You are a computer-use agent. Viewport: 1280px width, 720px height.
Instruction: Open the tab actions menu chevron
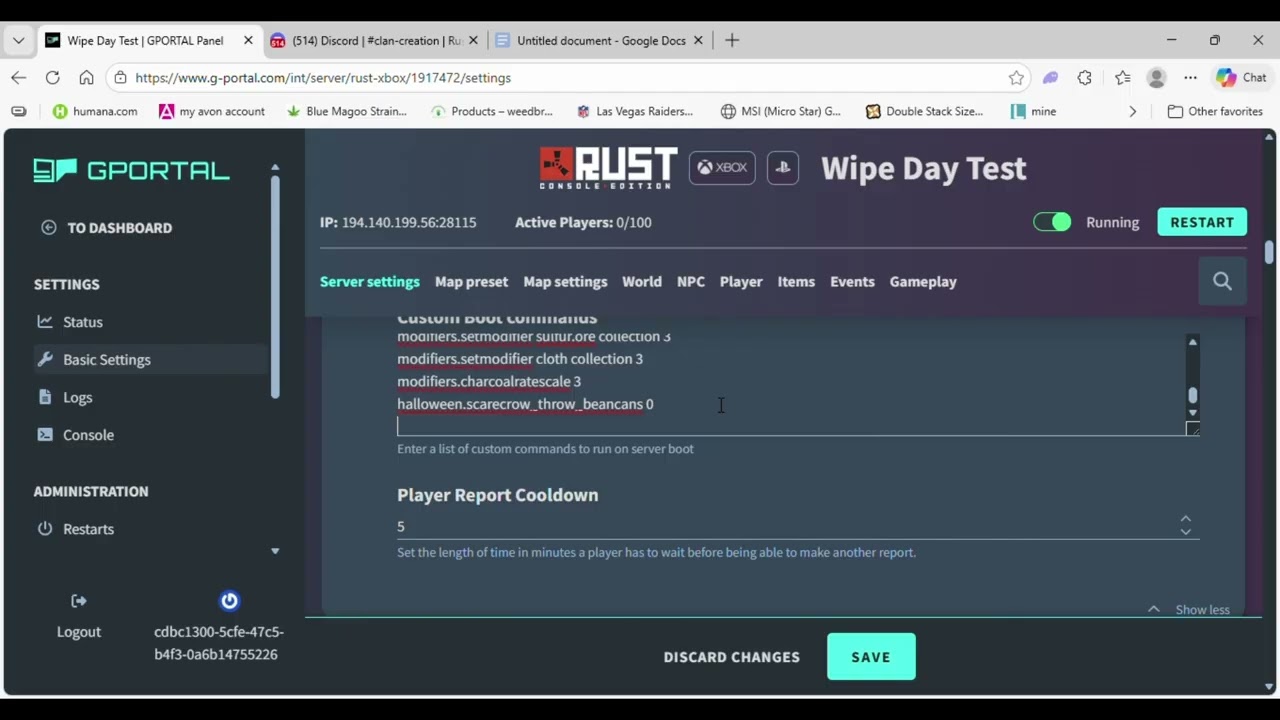point(18,41)
